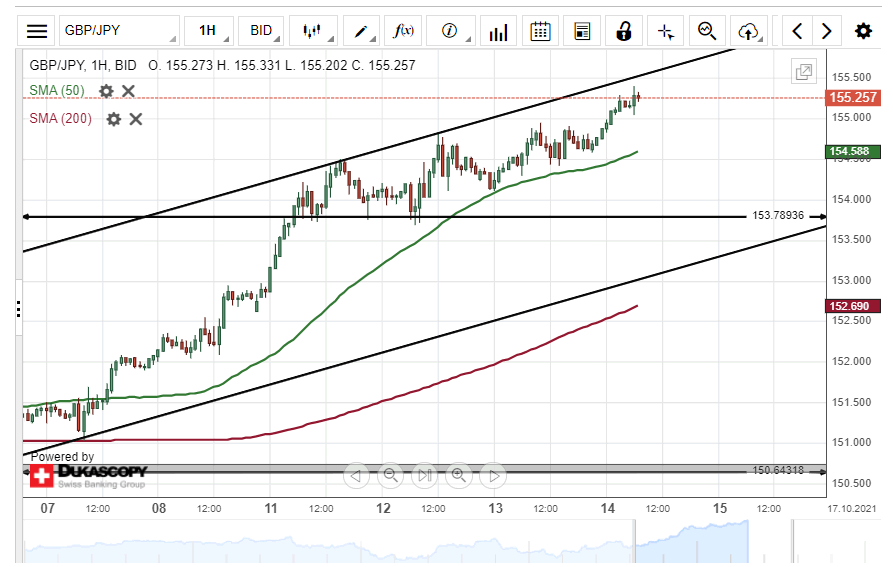Click the chart title GBP/JPY, 1H, BID

click(x=83, y=65)
